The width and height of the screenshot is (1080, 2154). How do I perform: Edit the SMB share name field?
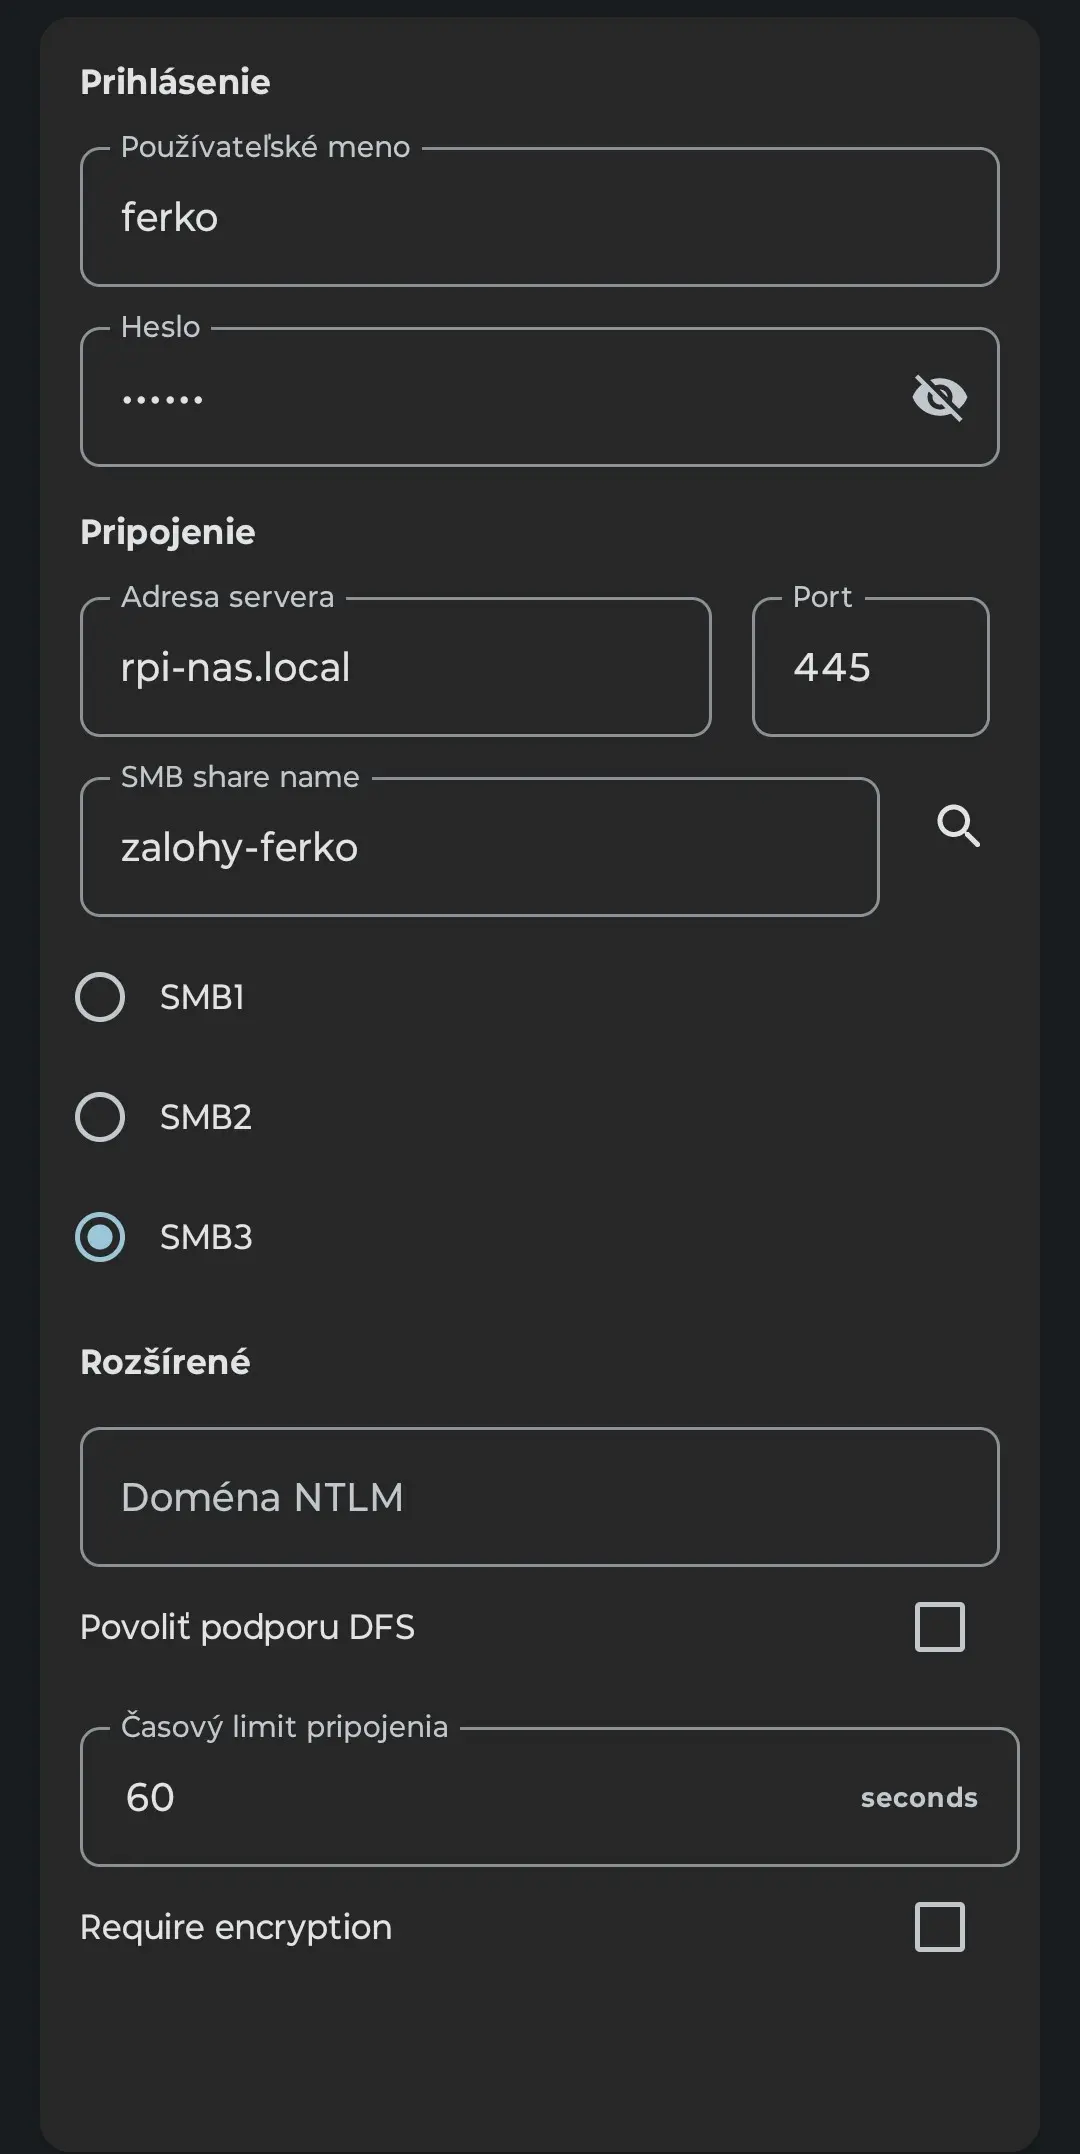480,846
